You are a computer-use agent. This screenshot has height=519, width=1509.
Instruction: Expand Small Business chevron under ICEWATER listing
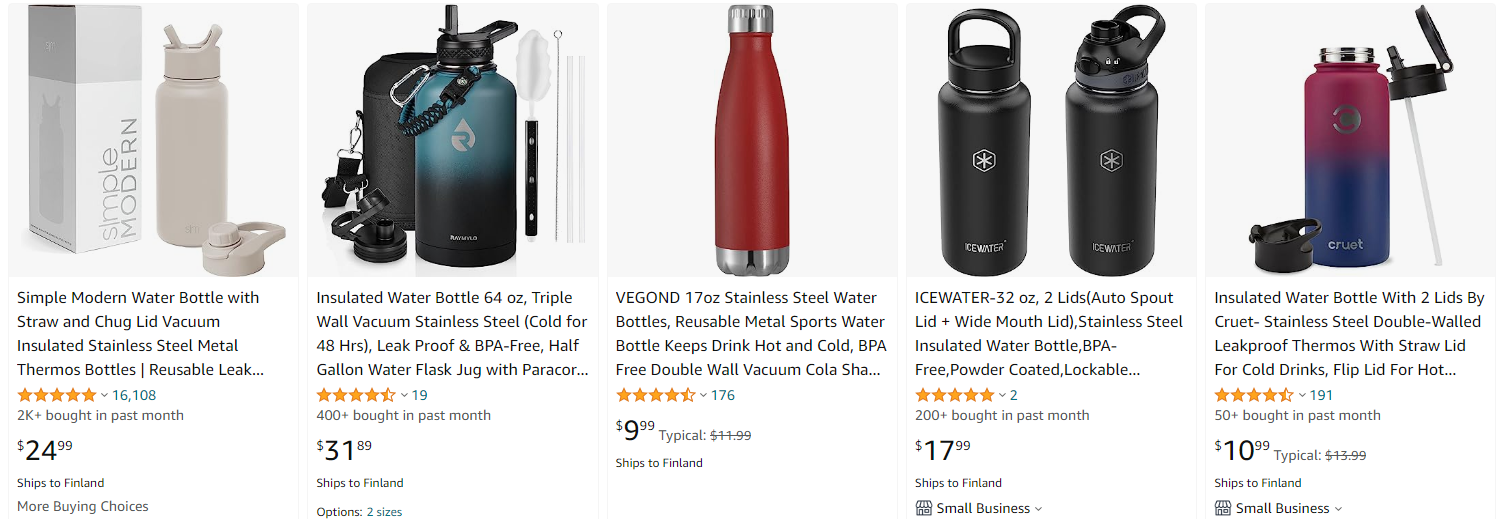[x=1038, y=509]
